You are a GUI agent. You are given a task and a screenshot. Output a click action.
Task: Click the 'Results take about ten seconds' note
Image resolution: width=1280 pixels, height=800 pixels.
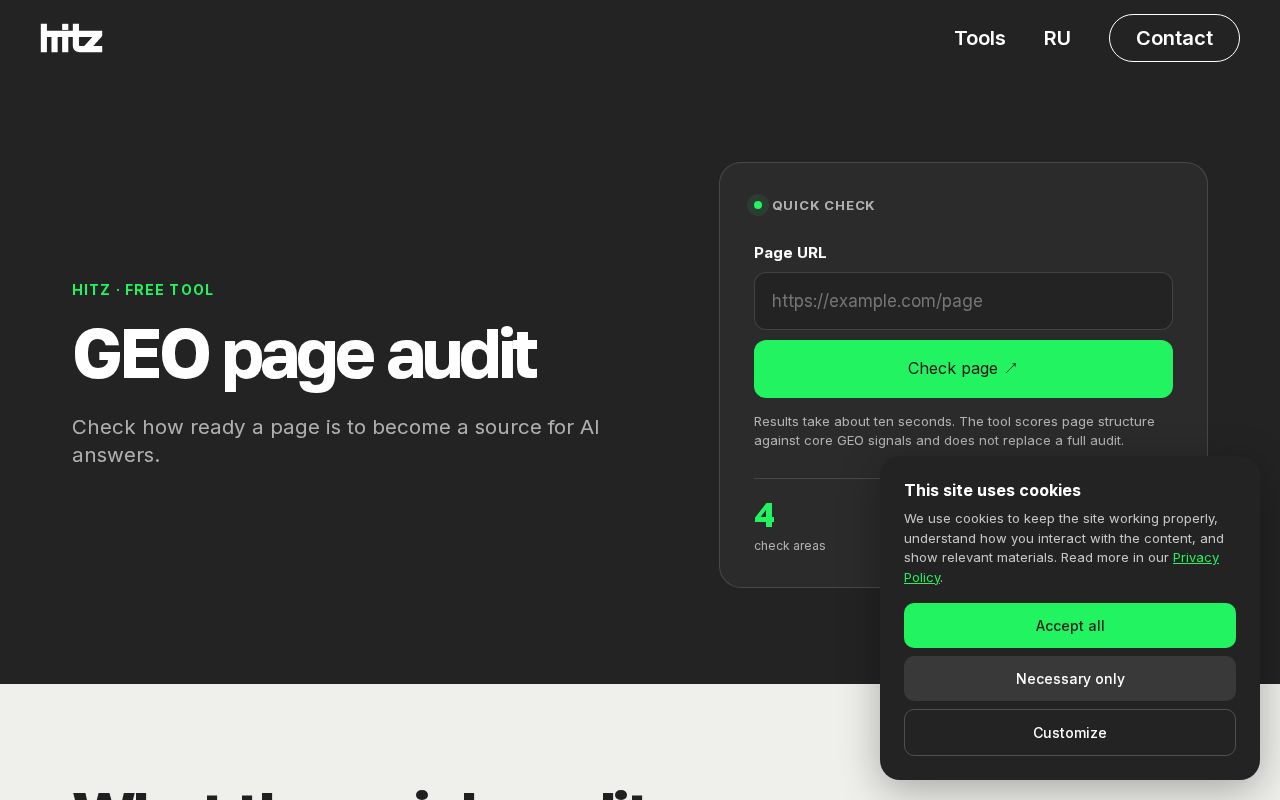(x=954, y=431)
